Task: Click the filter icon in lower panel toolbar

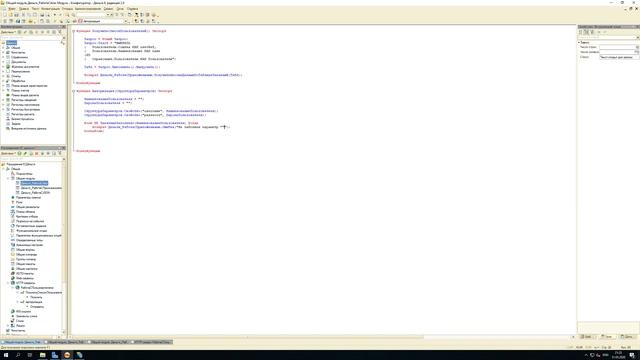Action: [x=60, y=153]
